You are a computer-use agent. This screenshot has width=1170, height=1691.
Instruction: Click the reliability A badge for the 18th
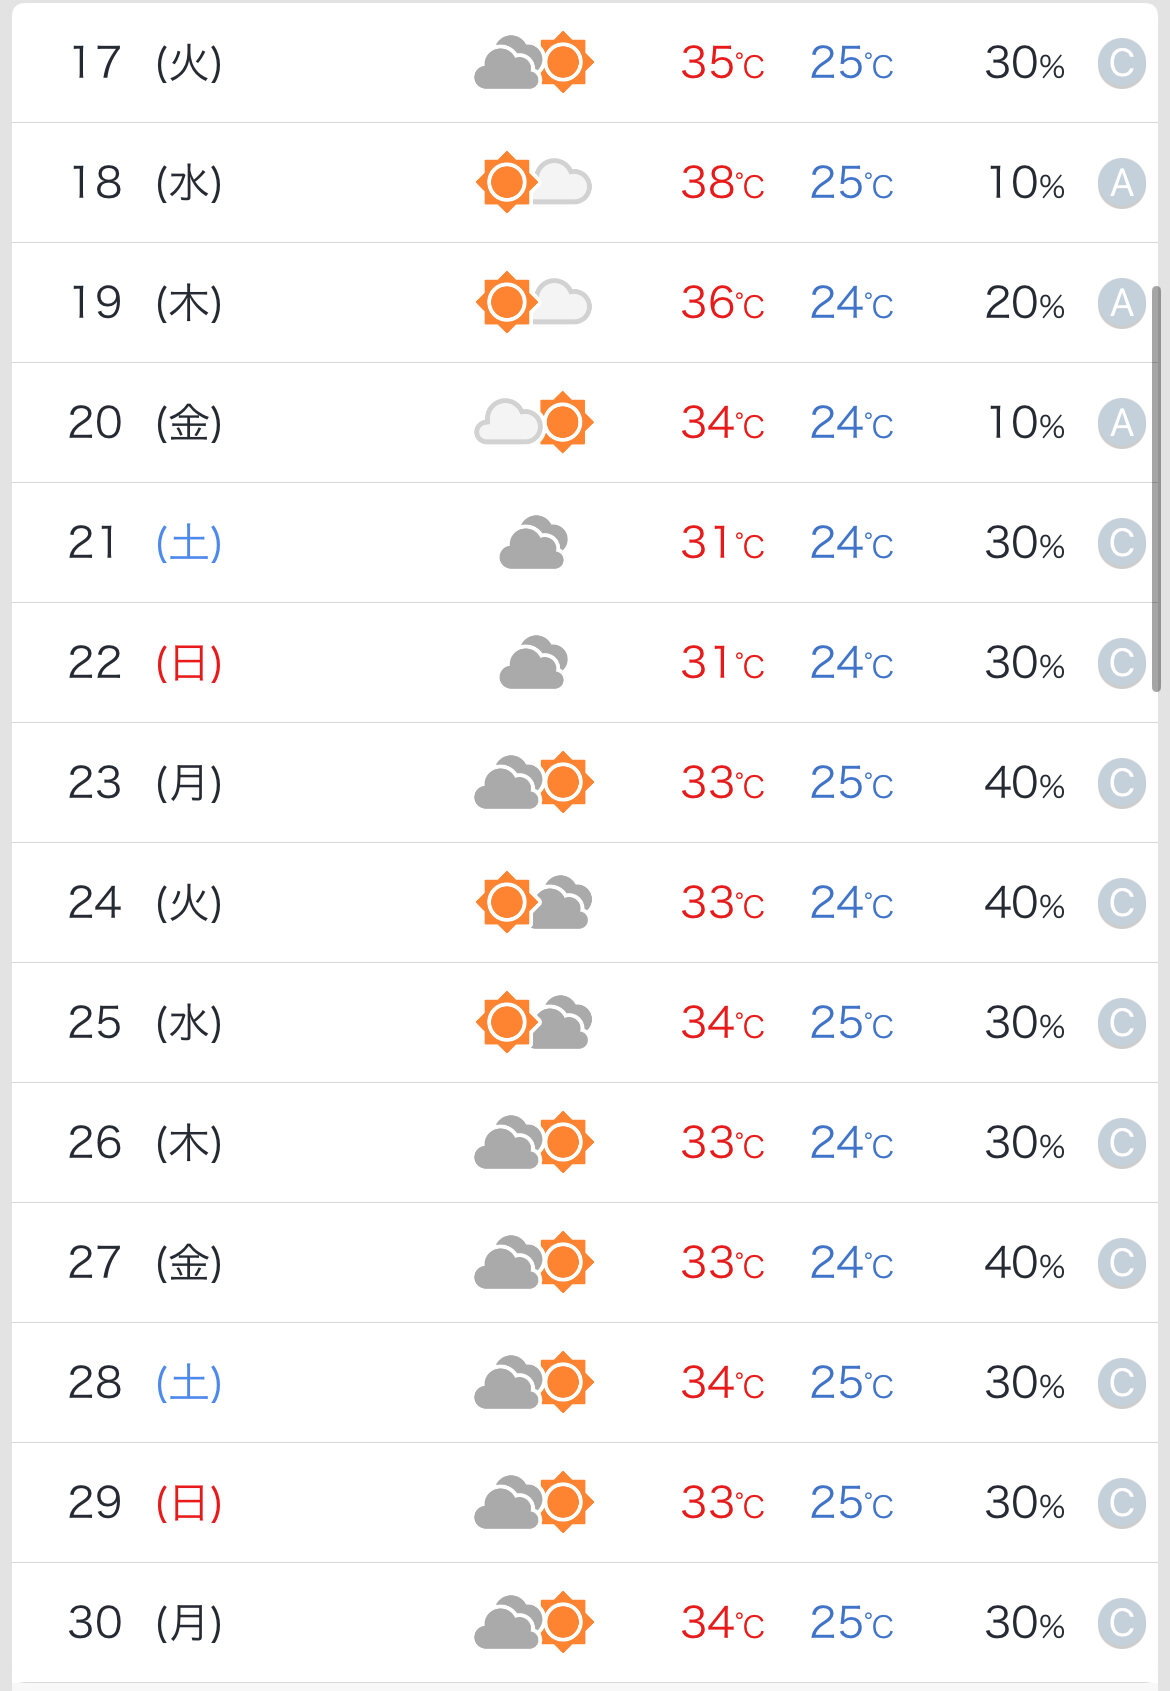point(1121,184)
